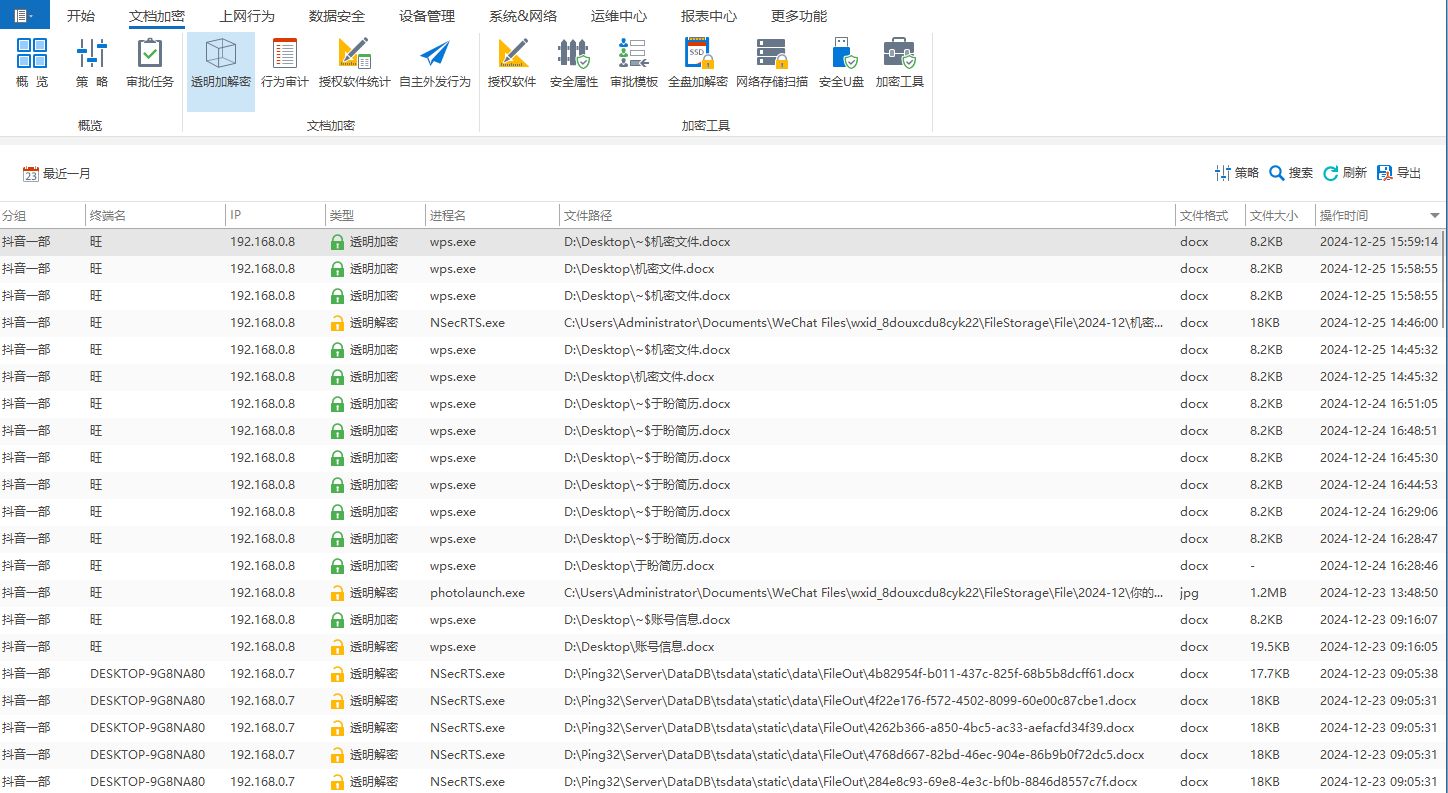This screenshot has width=1448, height=793.
Task: Click the 刷新 refresh button
Action: [x=1344, y=173]
